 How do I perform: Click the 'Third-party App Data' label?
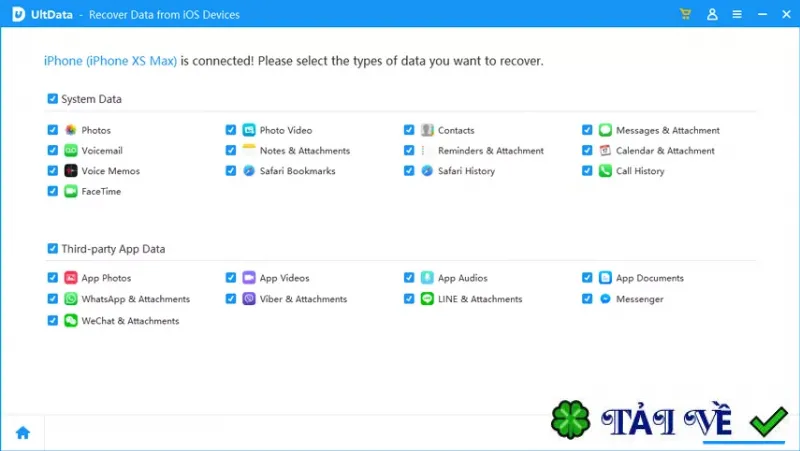coord(113,249)
